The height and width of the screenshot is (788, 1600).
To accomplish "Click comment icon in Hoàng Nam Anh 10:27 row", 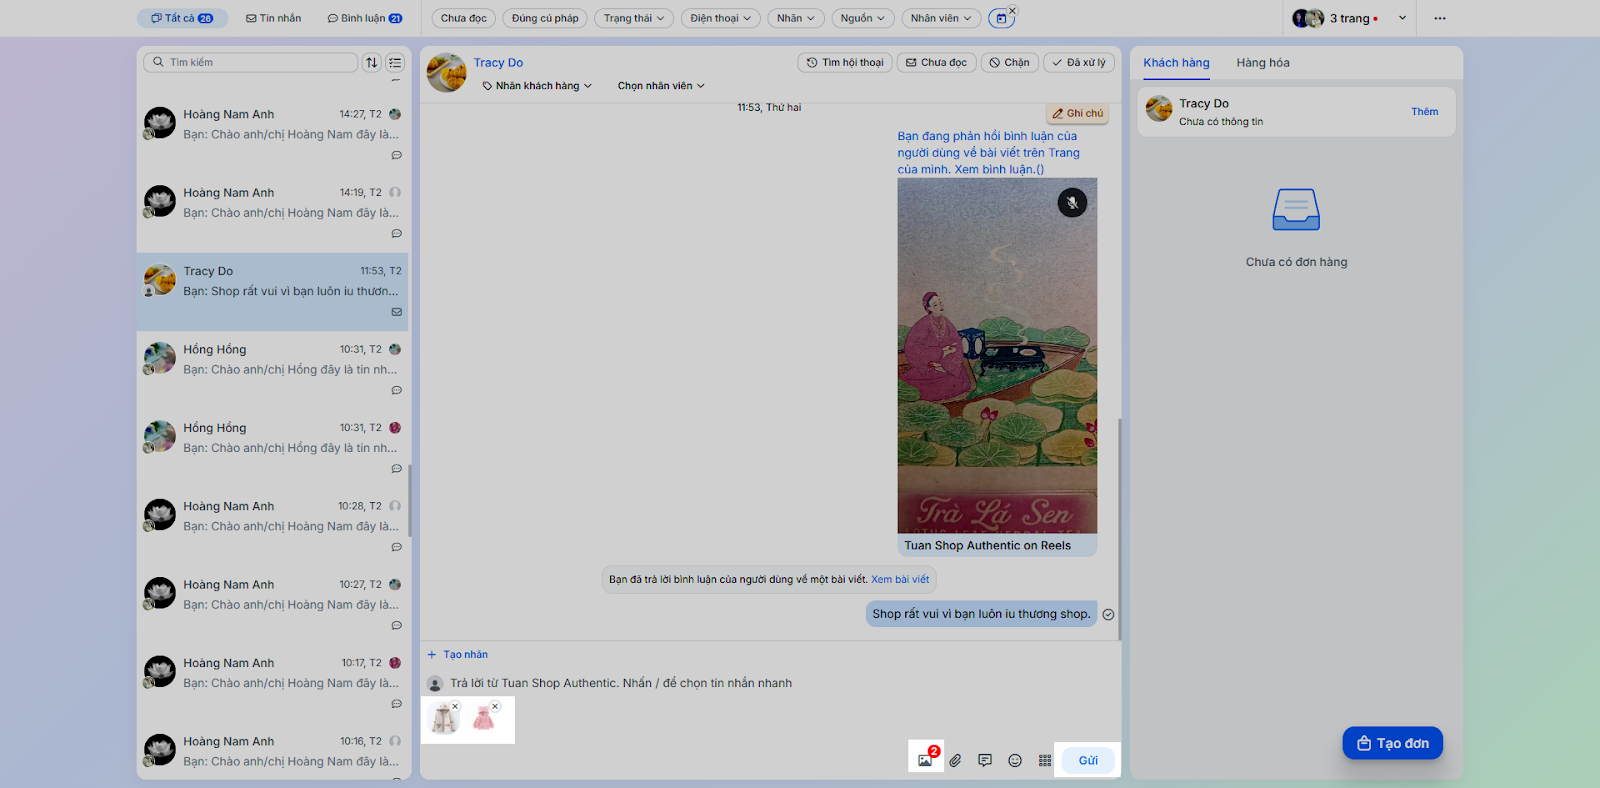I will click(x=397, y=626).
